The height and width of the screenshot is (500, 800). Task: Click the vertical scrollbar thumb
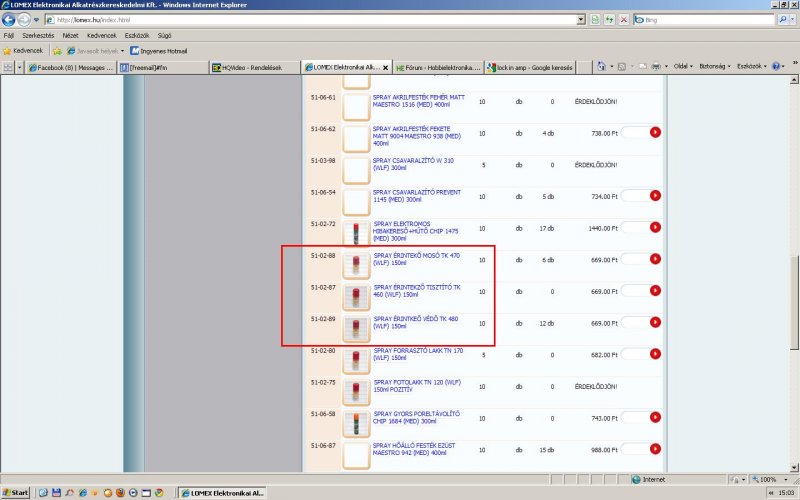pos(794,302)
